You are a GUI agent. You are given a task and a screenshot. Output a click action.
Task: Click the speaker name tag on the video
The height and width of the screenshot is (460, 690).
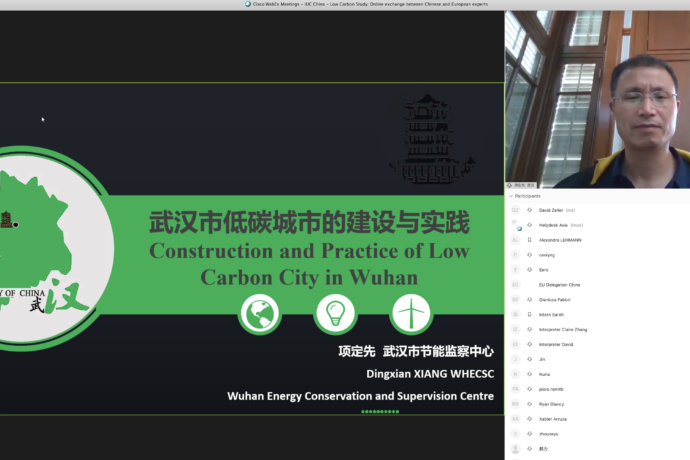click(x=521, y=185)
